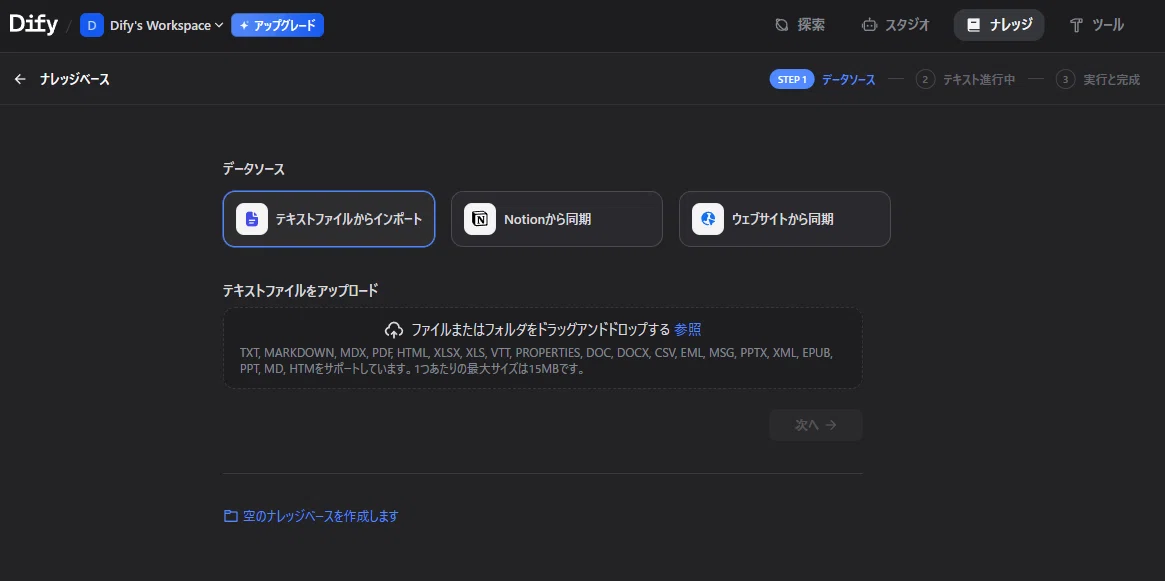1165x581 pixels.
Task: Click the text file document icon
Action: (x=252, y=219)
